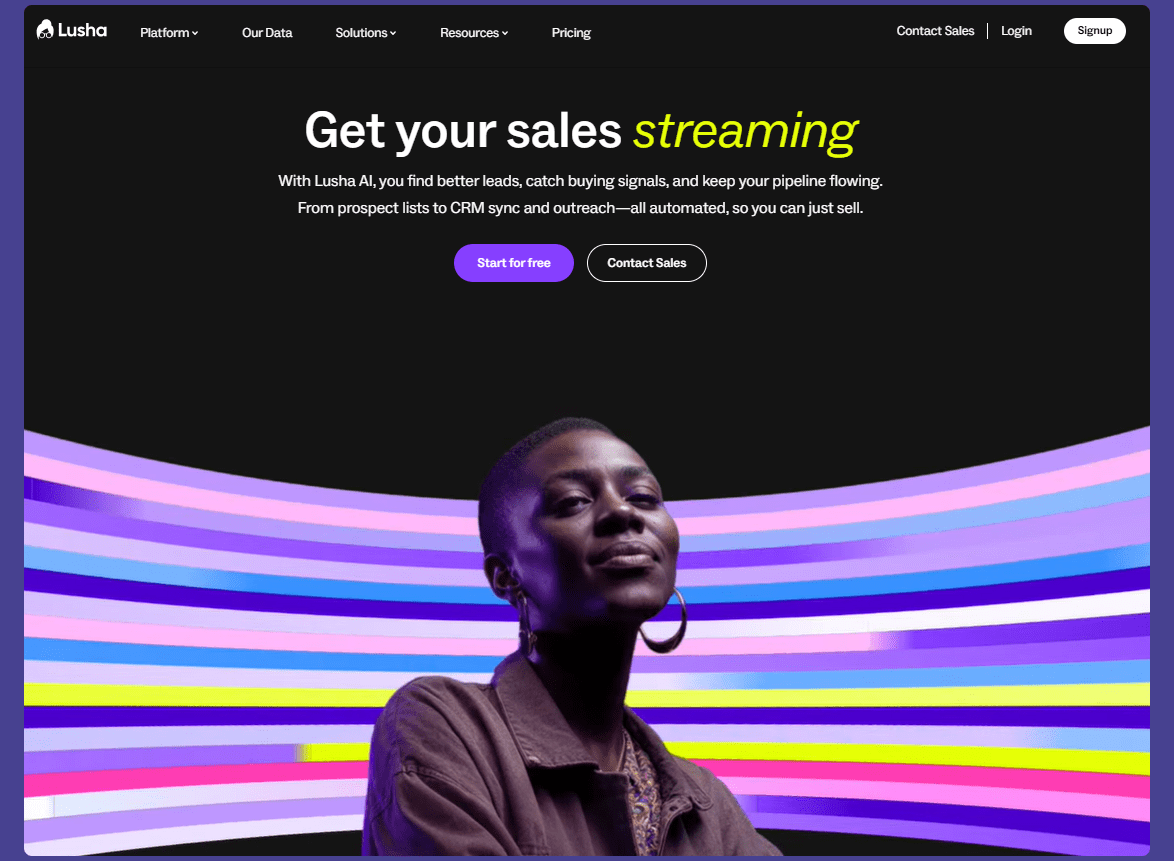Click the hoop earring in the photo
1174x861 pixels.
[x=665, y=620]
